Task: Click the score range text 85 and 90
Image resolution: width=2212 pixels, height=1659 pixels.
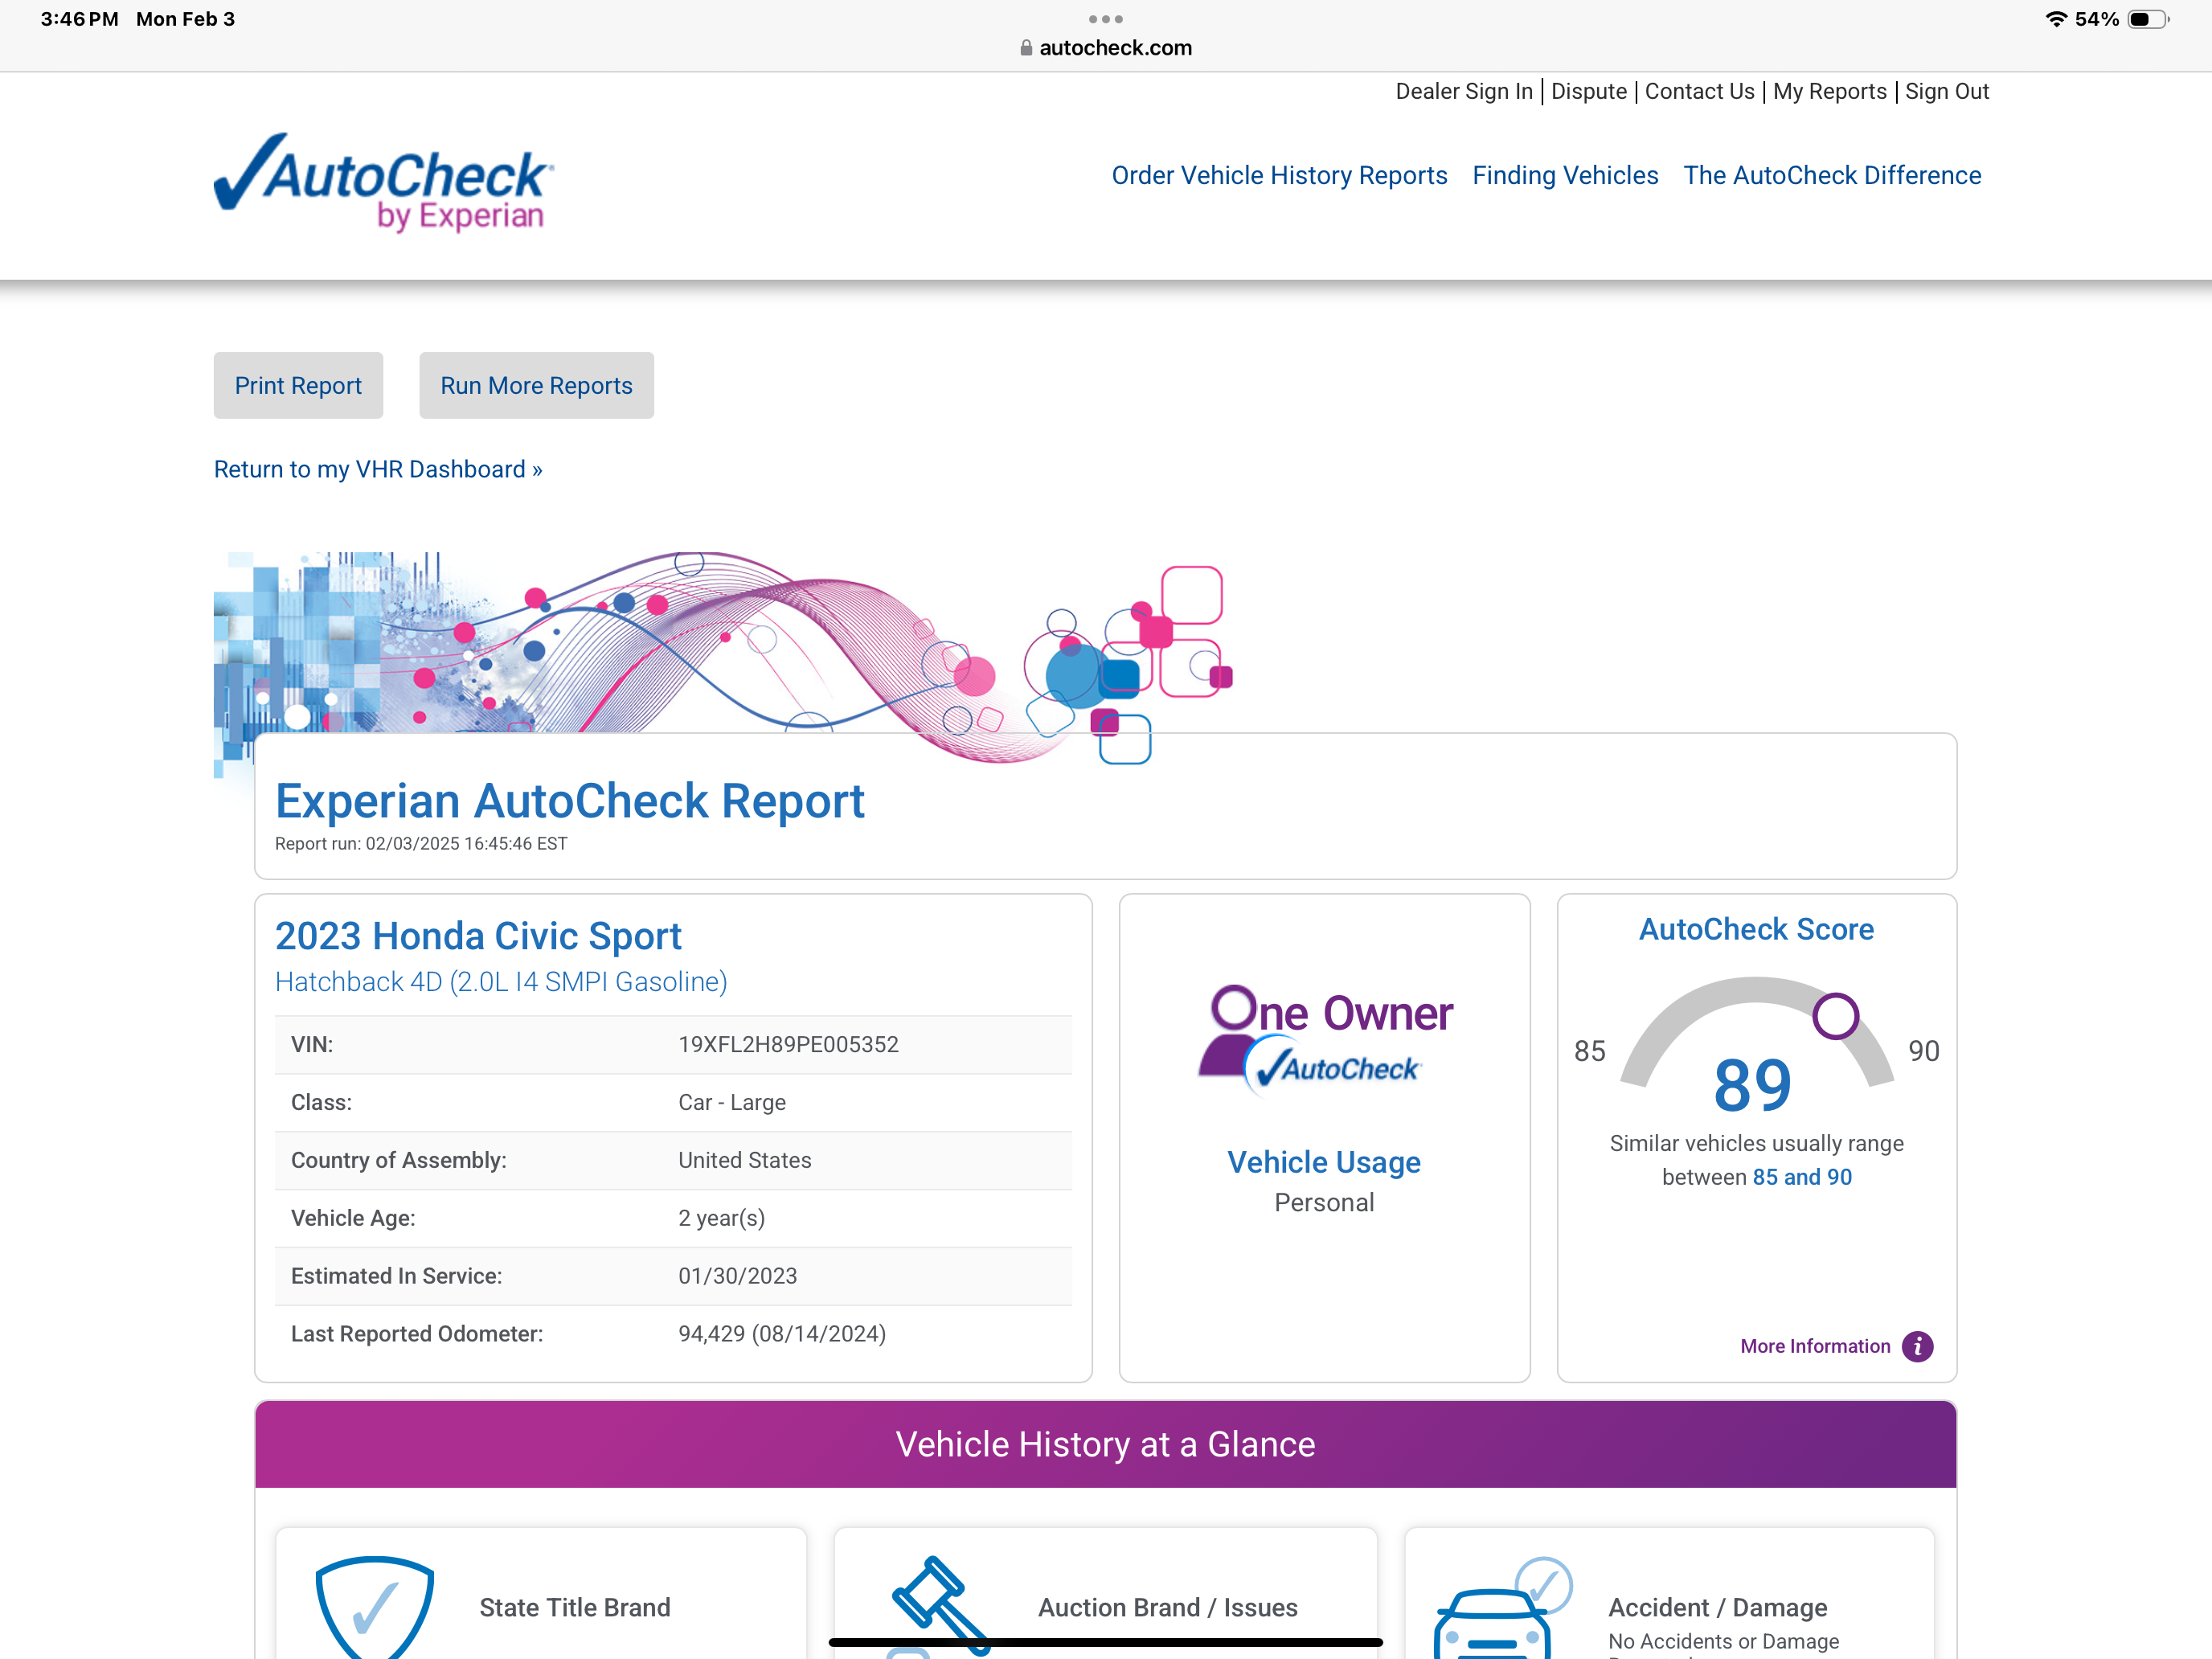Action: coord(1802,1177)
